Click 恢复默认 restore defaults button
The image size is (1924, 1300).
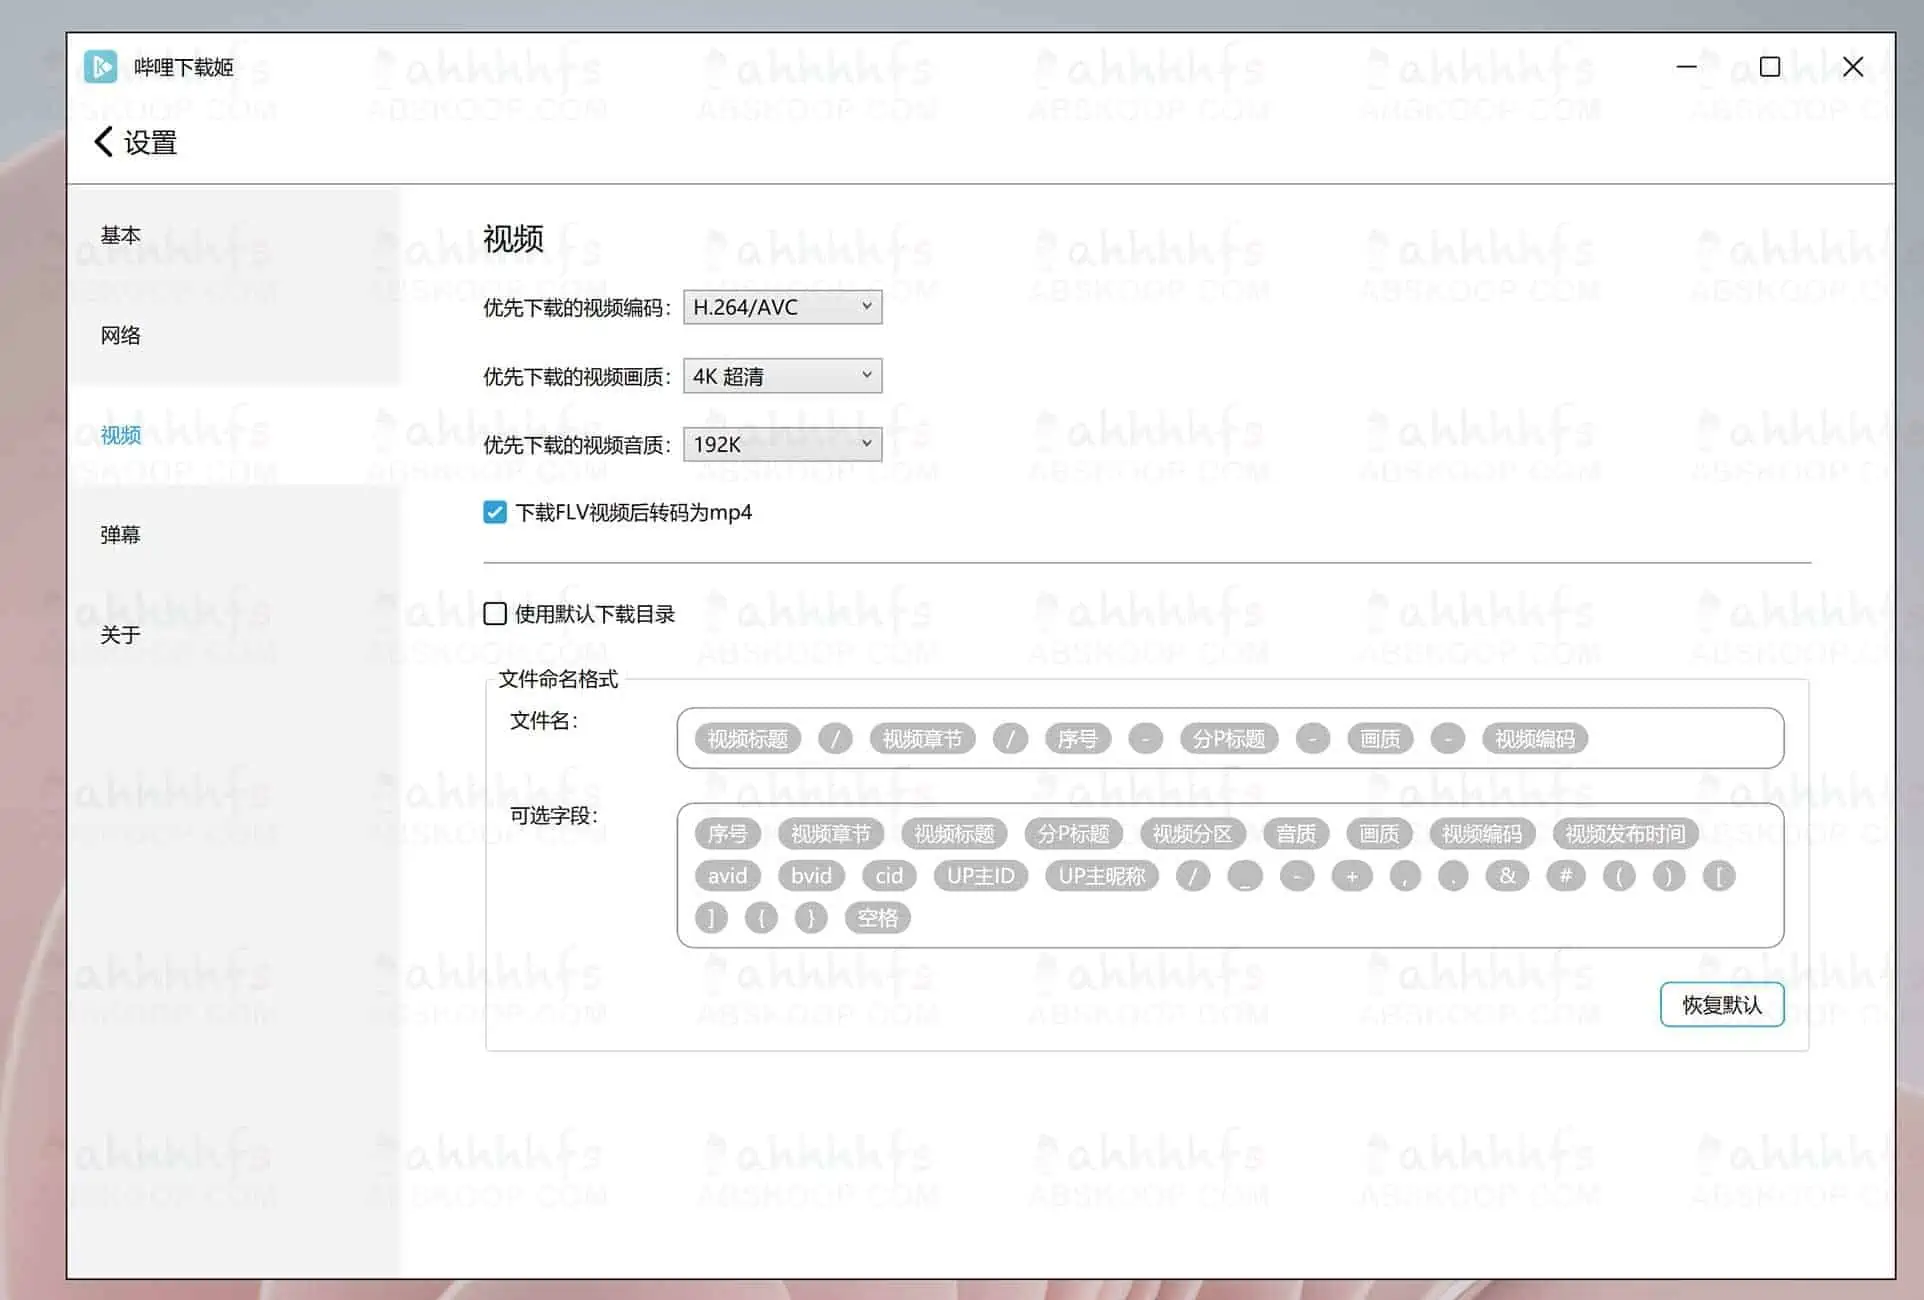pos(1725,1005)
